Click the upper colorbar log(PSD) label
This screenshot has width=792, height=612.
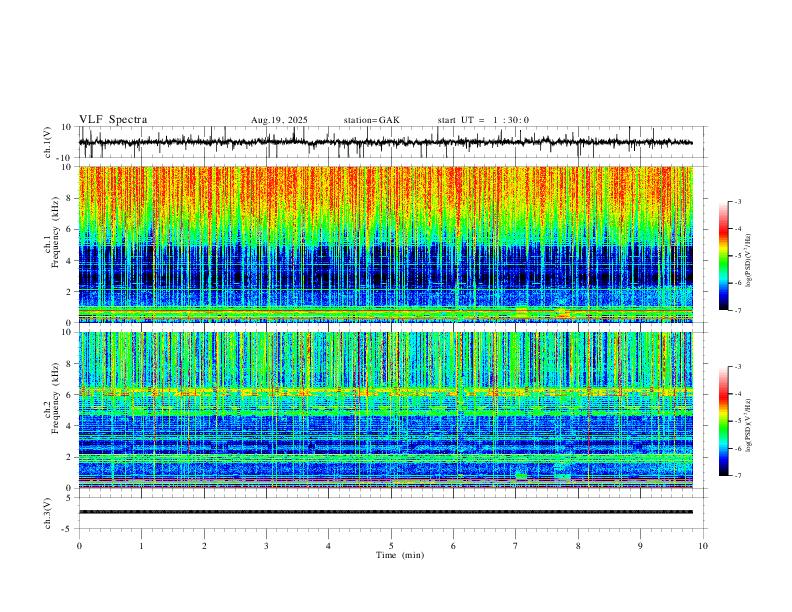click(x=749, y=261)
